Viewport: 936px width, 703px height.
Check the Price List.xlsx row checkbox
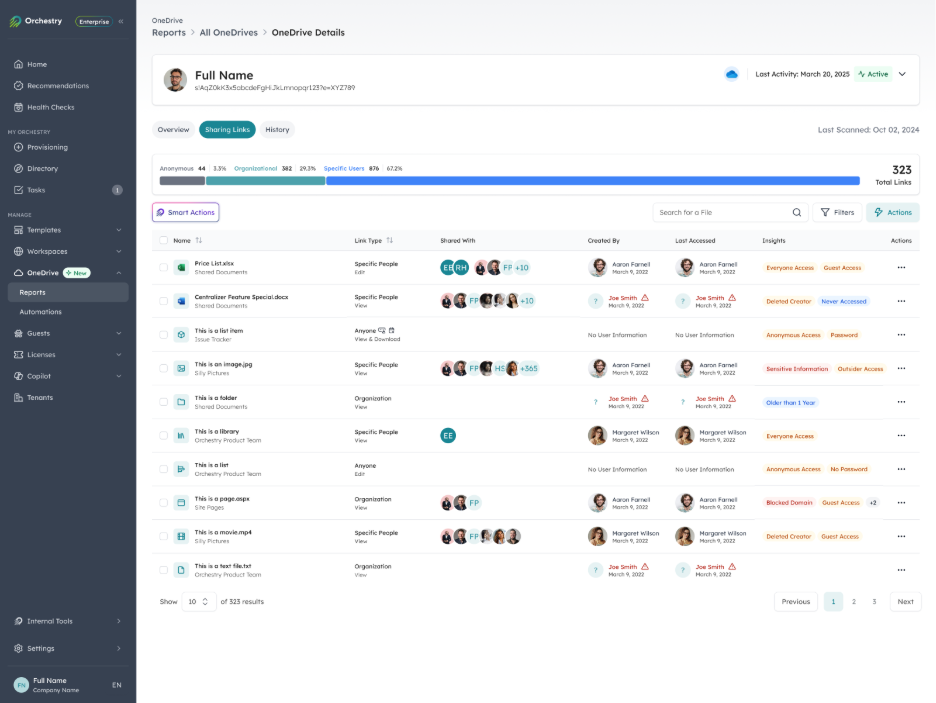point(164,267)
